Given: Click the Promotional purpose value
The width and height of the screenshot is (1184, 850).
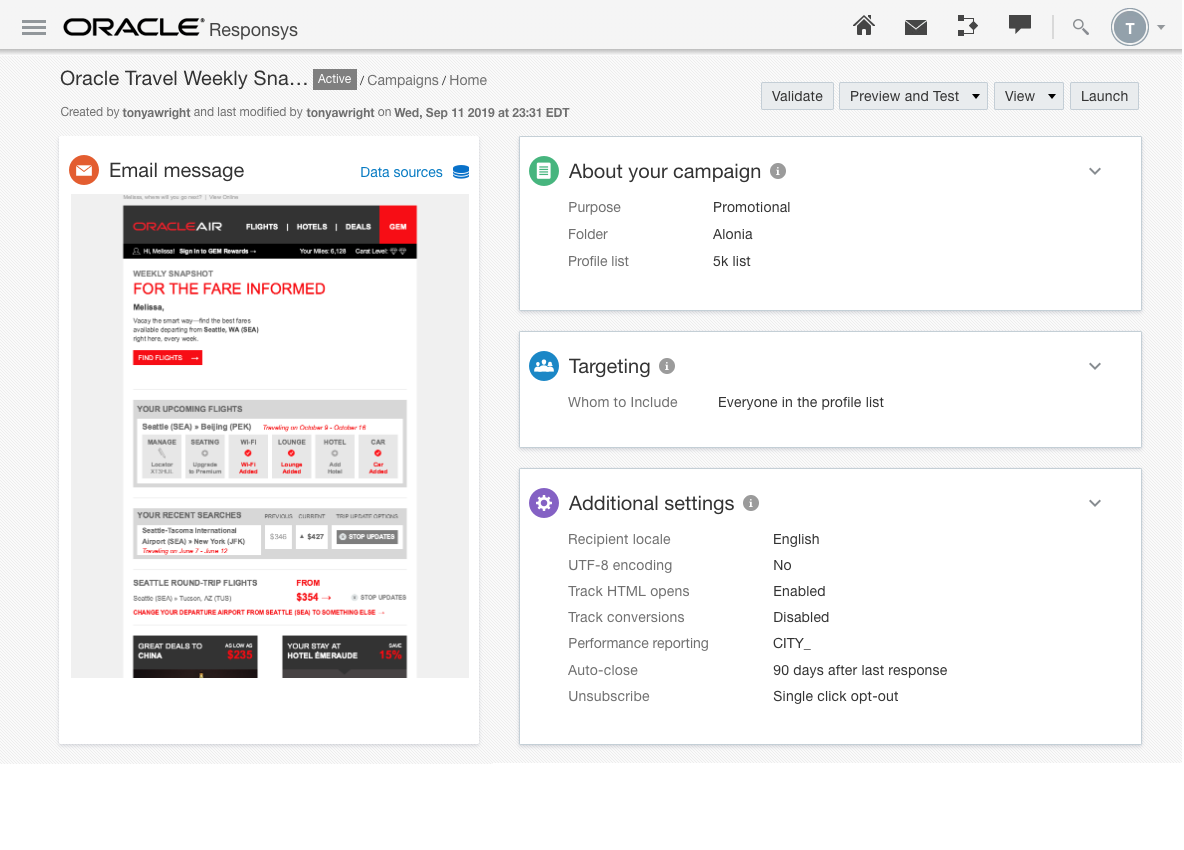Looking at the screenshot, I should tap(751, 207).
